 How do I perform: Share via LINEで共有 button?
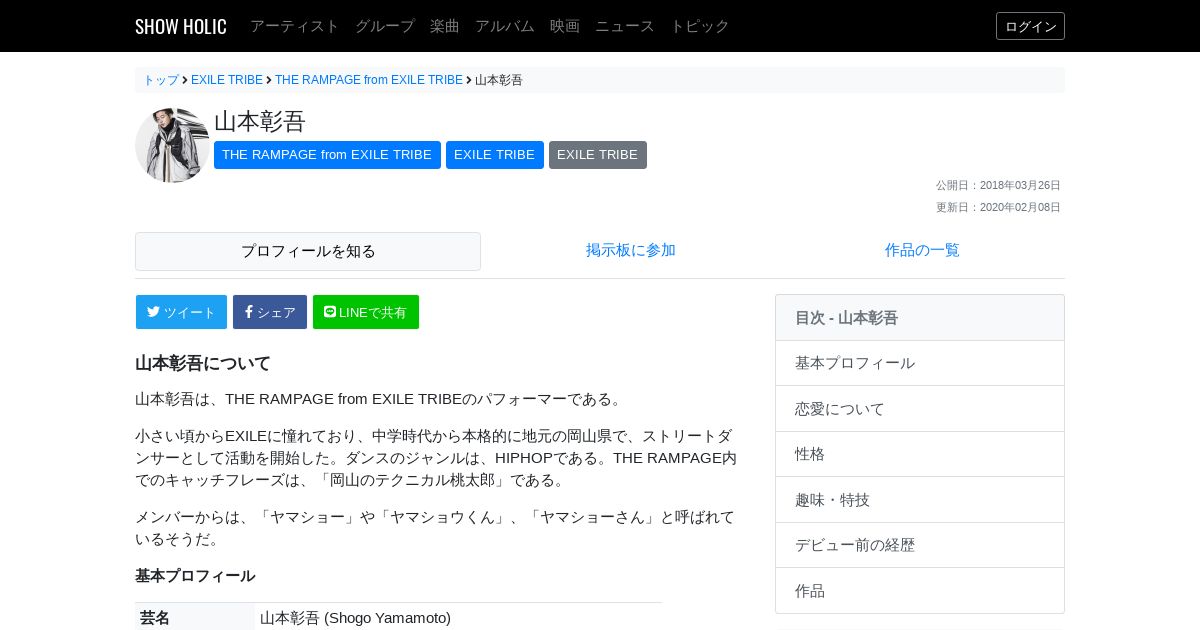(x=366, y=312)
